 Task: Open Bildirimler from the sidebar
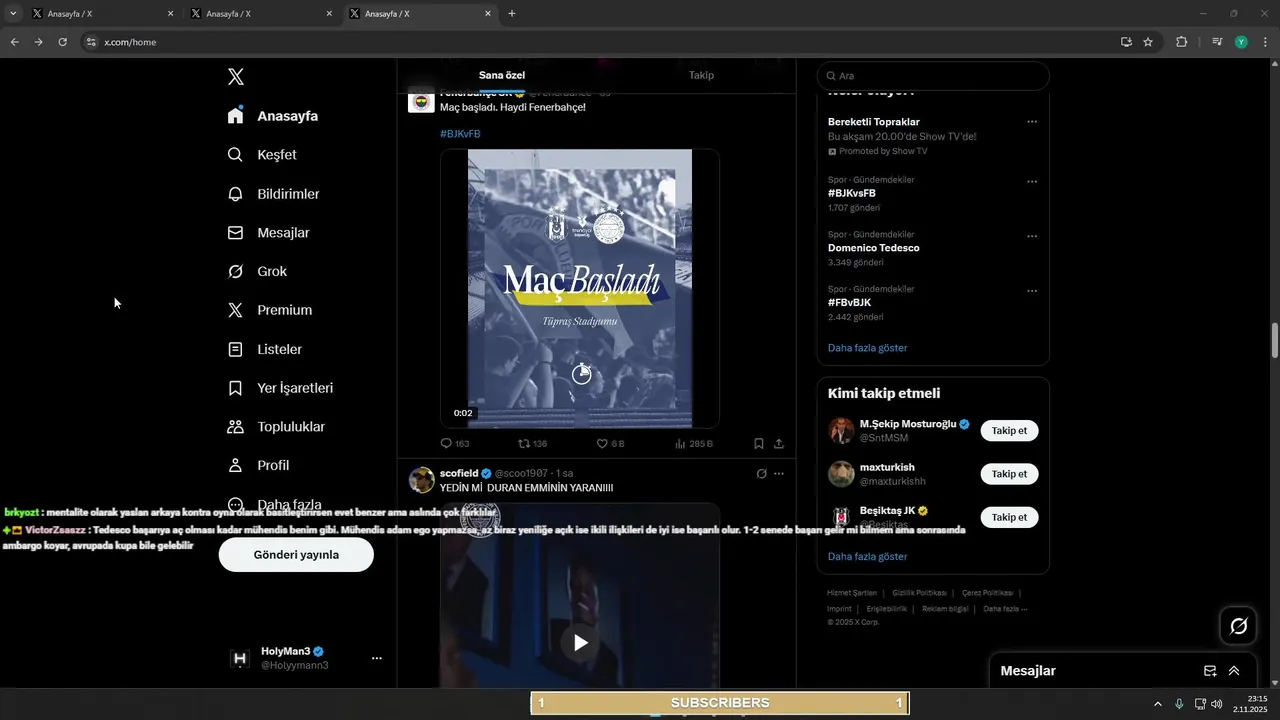[274, 194]
